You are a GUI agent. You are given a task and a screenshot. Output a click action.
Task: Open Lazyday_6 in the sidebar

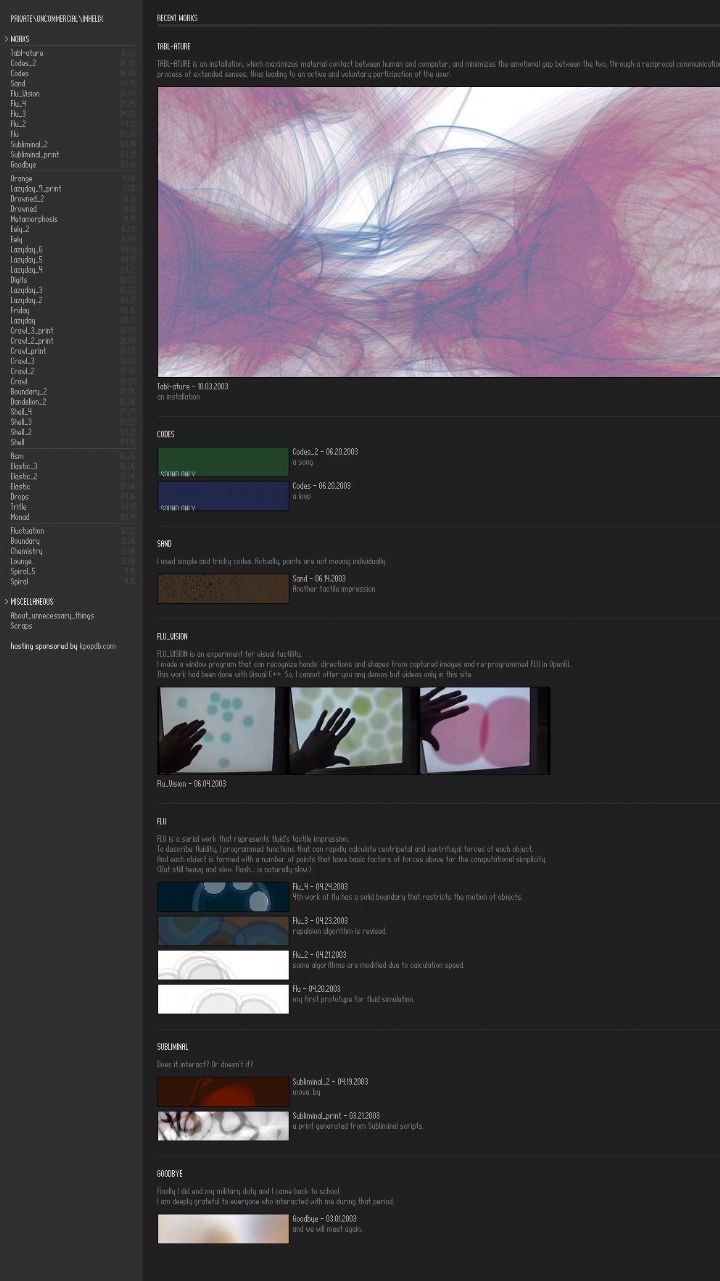[26, 250]
